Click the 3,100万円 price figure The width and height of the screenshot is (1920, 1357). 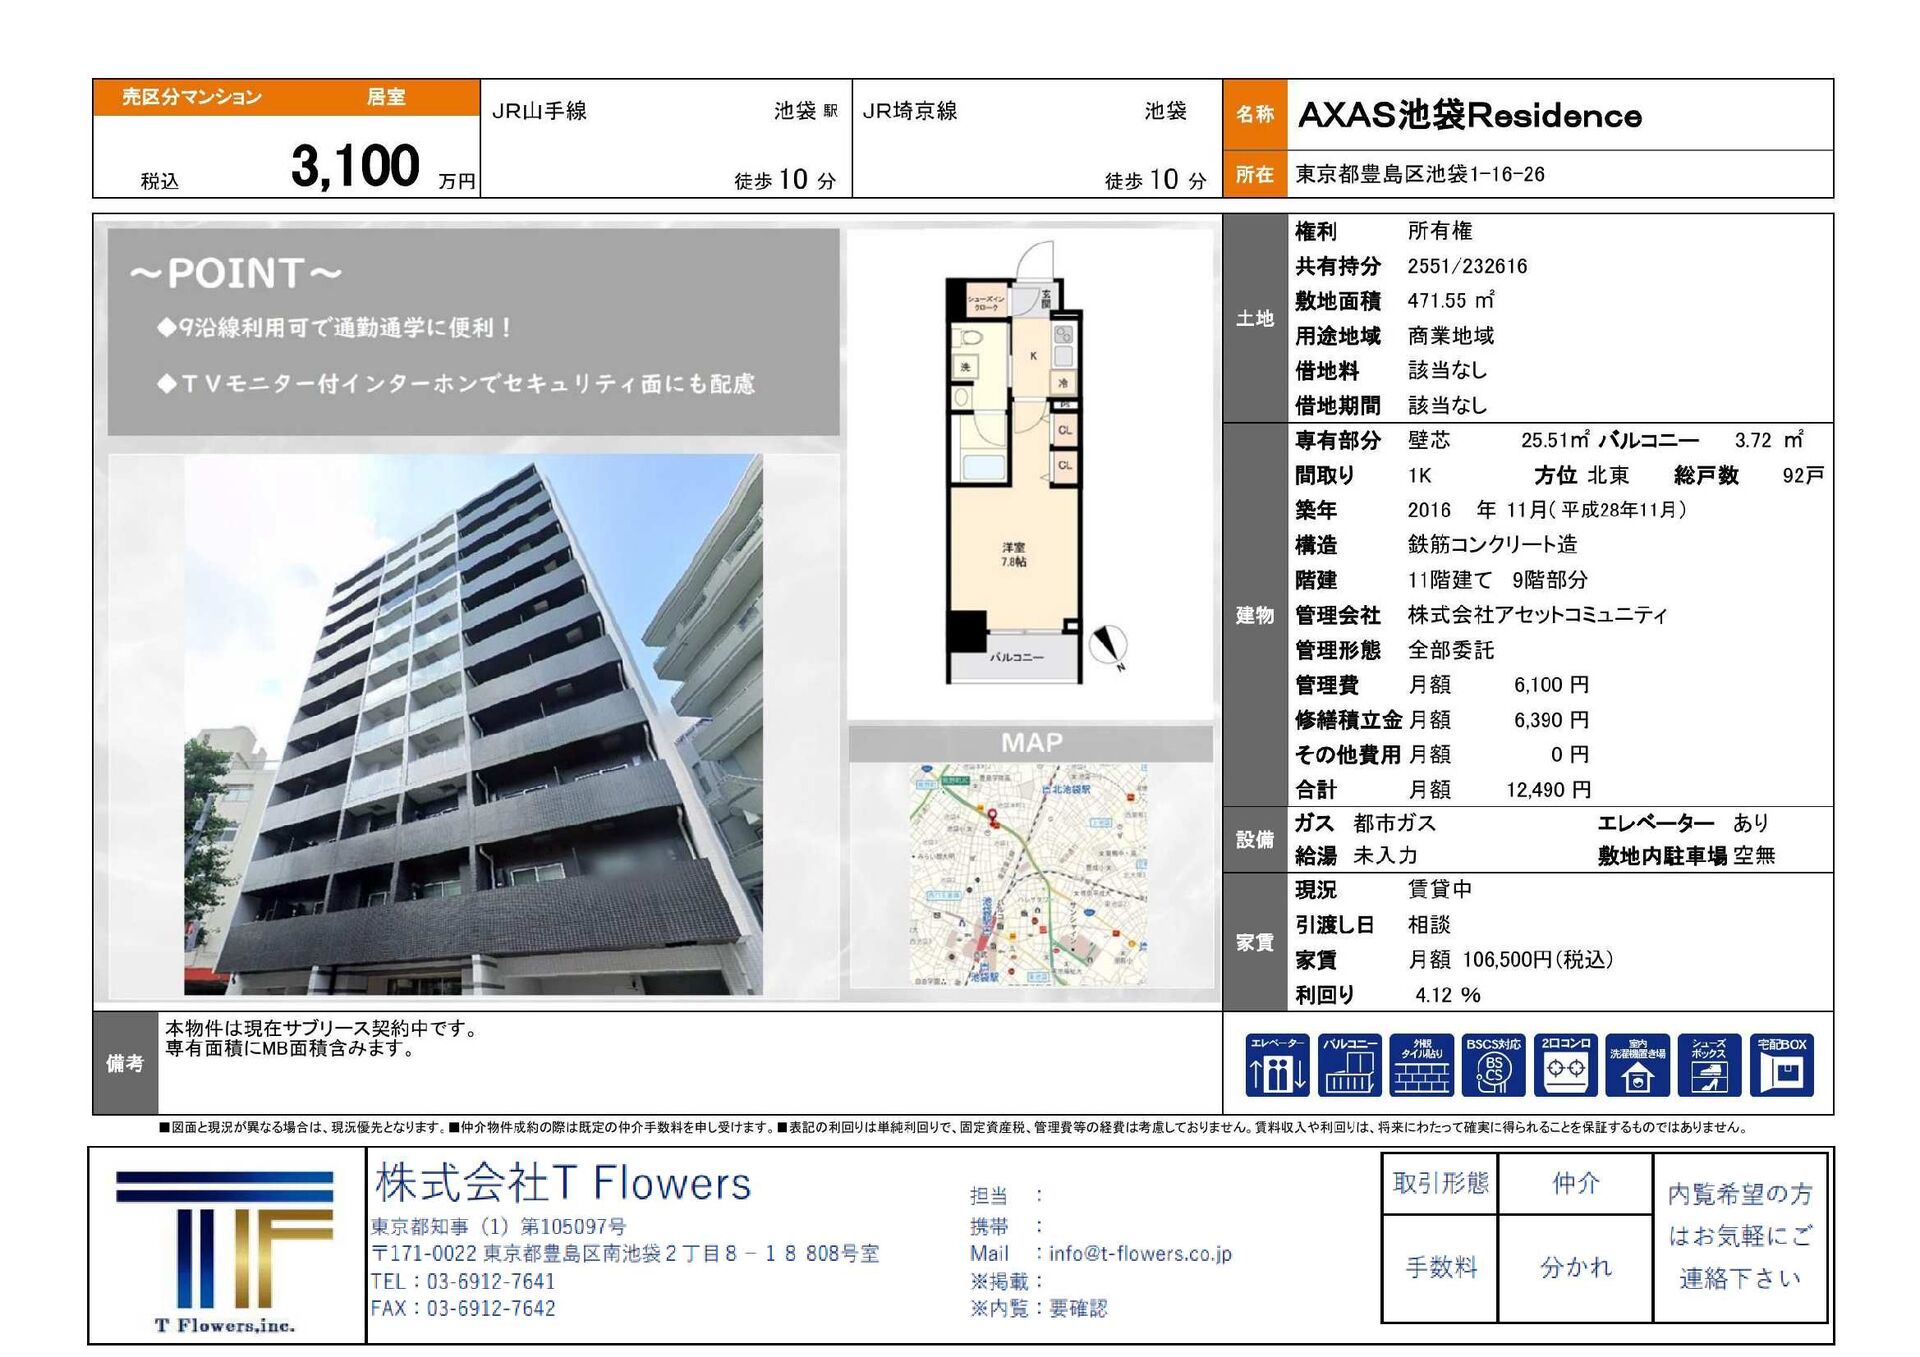click(355, 166)
